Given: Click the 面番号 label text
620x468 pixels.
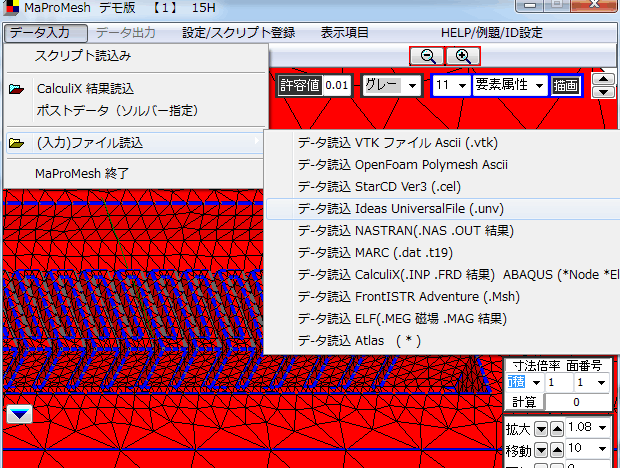Looking at the screenshot, I should (584, 366).
